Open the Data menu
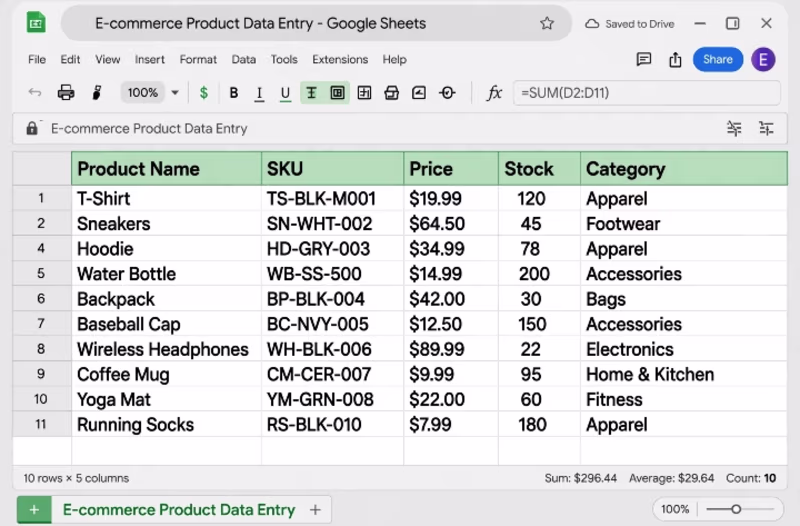This screenshot has height=526, width=800. [x=243, y=60]
